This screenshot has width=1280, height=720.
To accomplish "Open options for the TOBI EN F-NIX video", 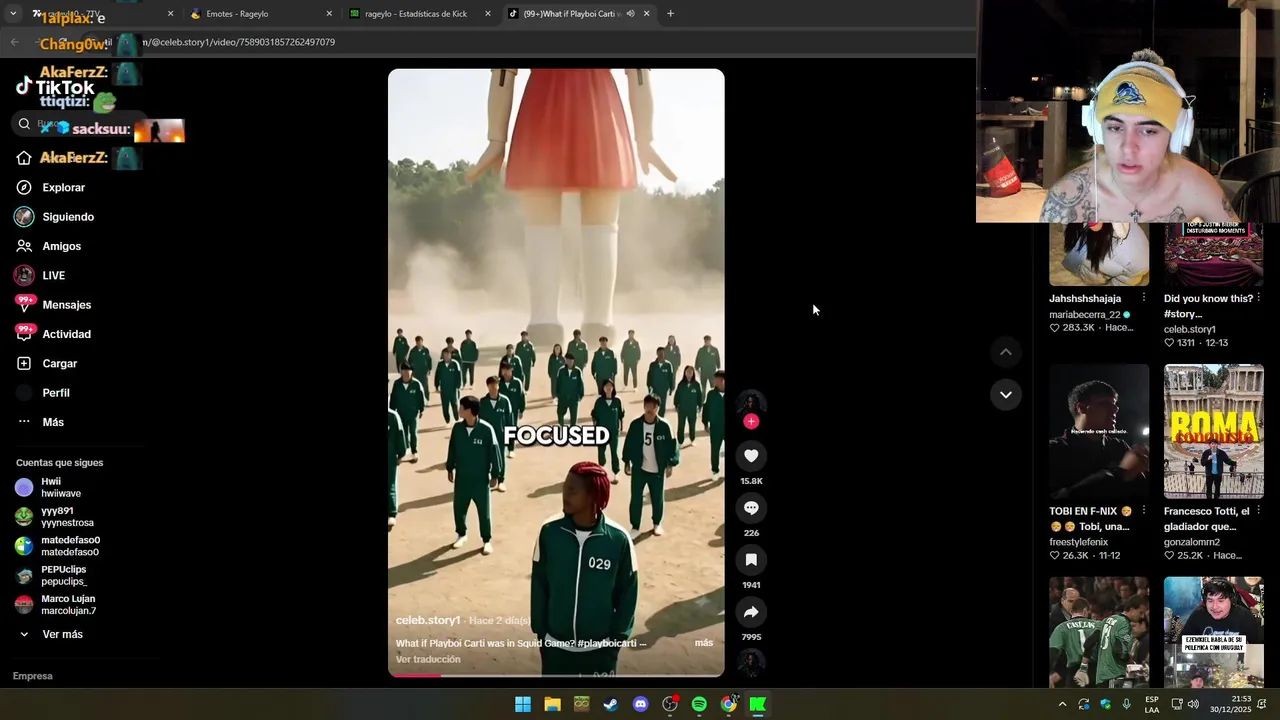I will 1144,511.
